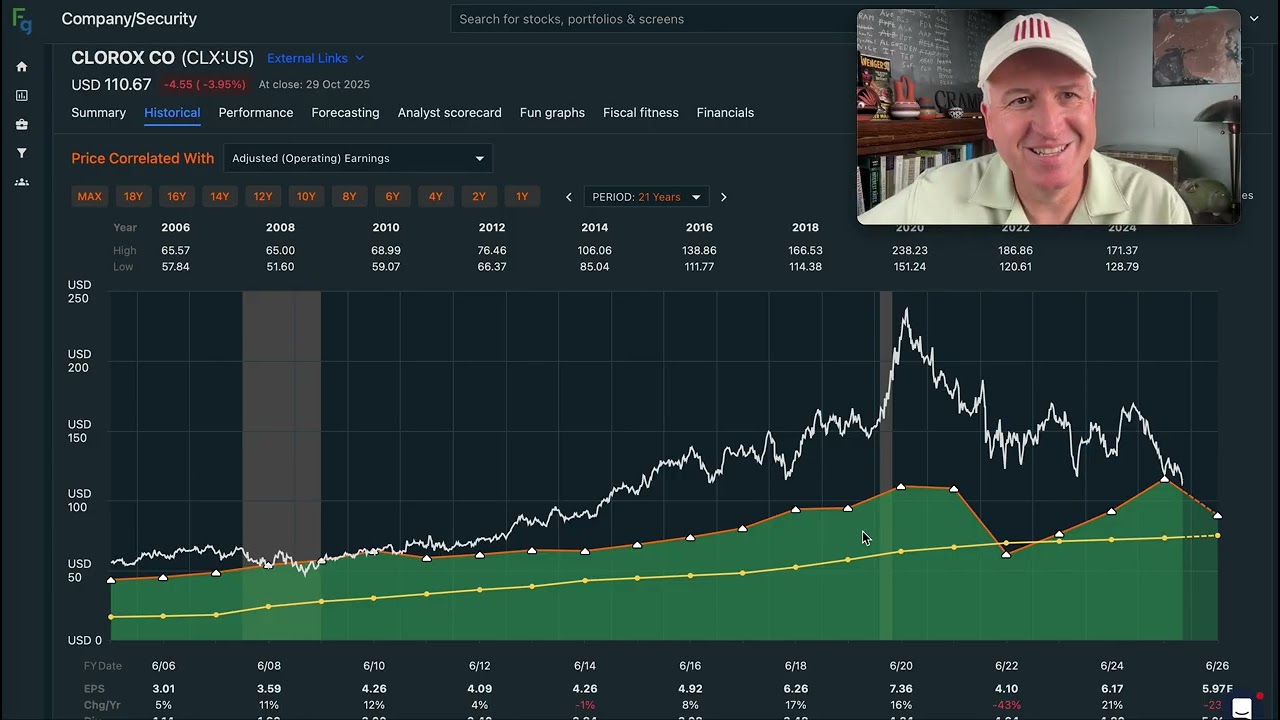
Task: Select the 2Y time range button
Action: (479, 197)
